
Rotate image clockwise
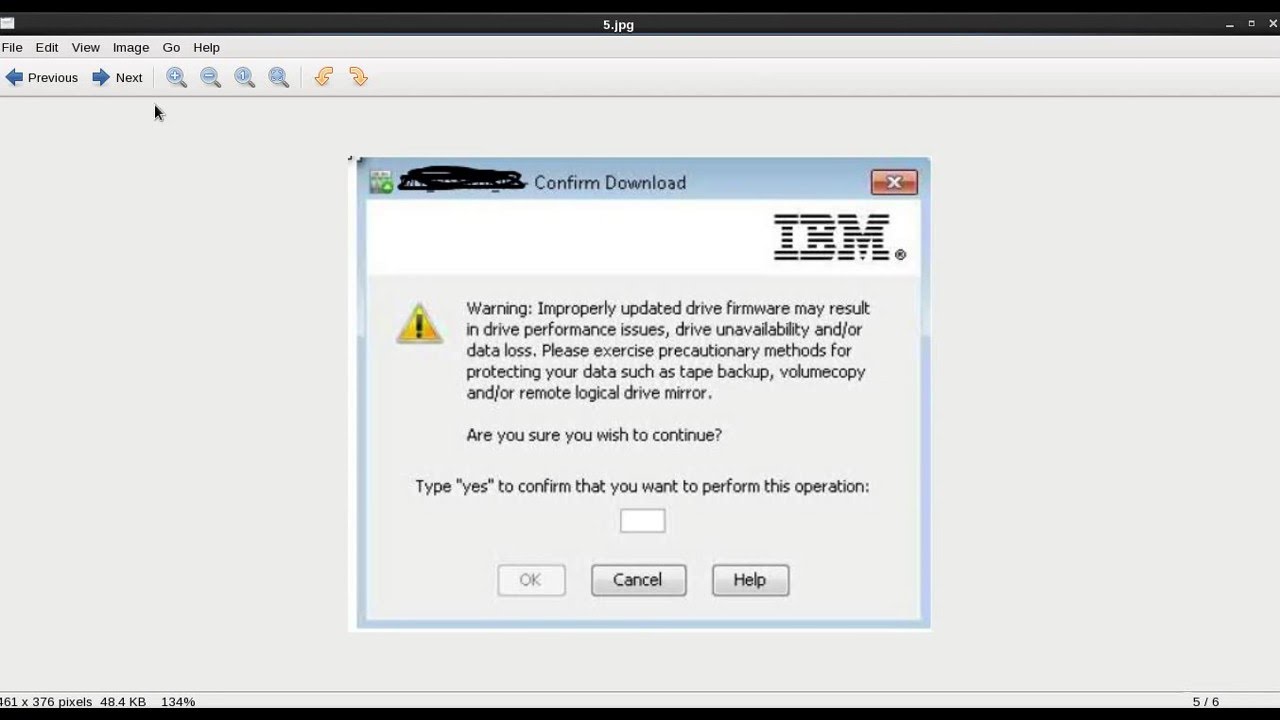coord(358,77)
